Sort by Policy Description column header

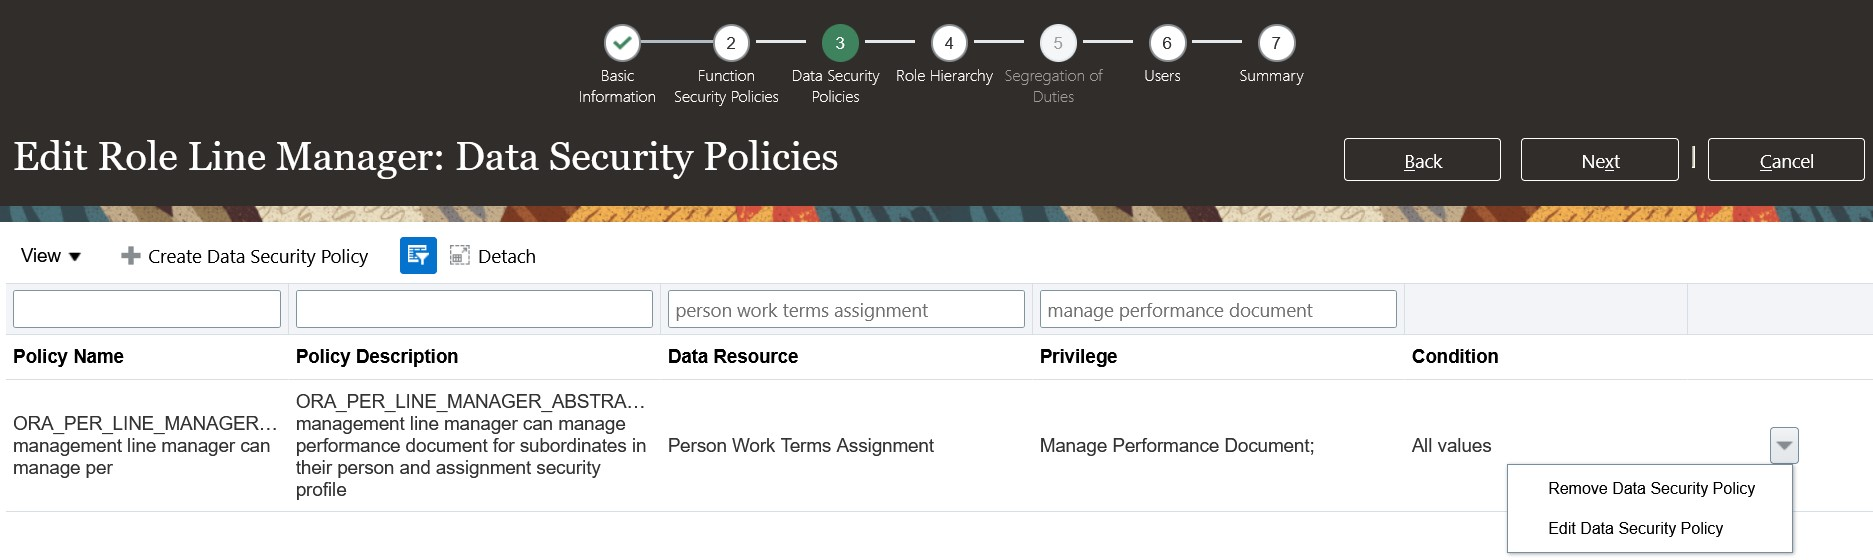pos(377,356)
